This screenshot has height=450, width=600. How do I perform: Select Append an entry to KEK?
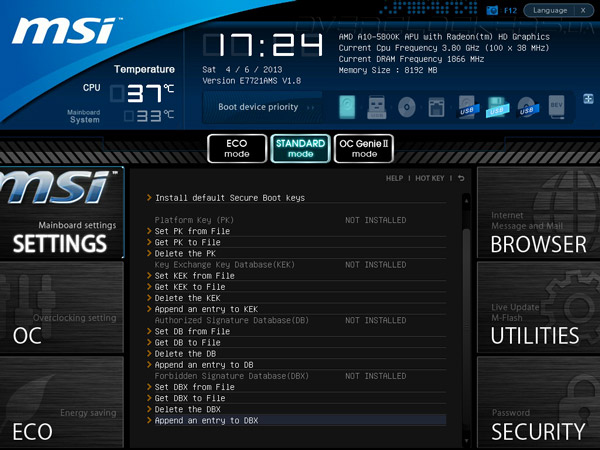pyautogui.click(x=297, y=309)
